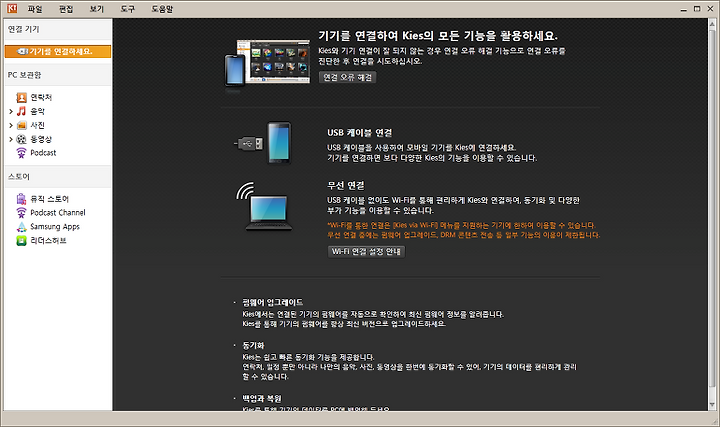Open 음악 library label
The image size is (720, 427).
(x=38, y=111)
